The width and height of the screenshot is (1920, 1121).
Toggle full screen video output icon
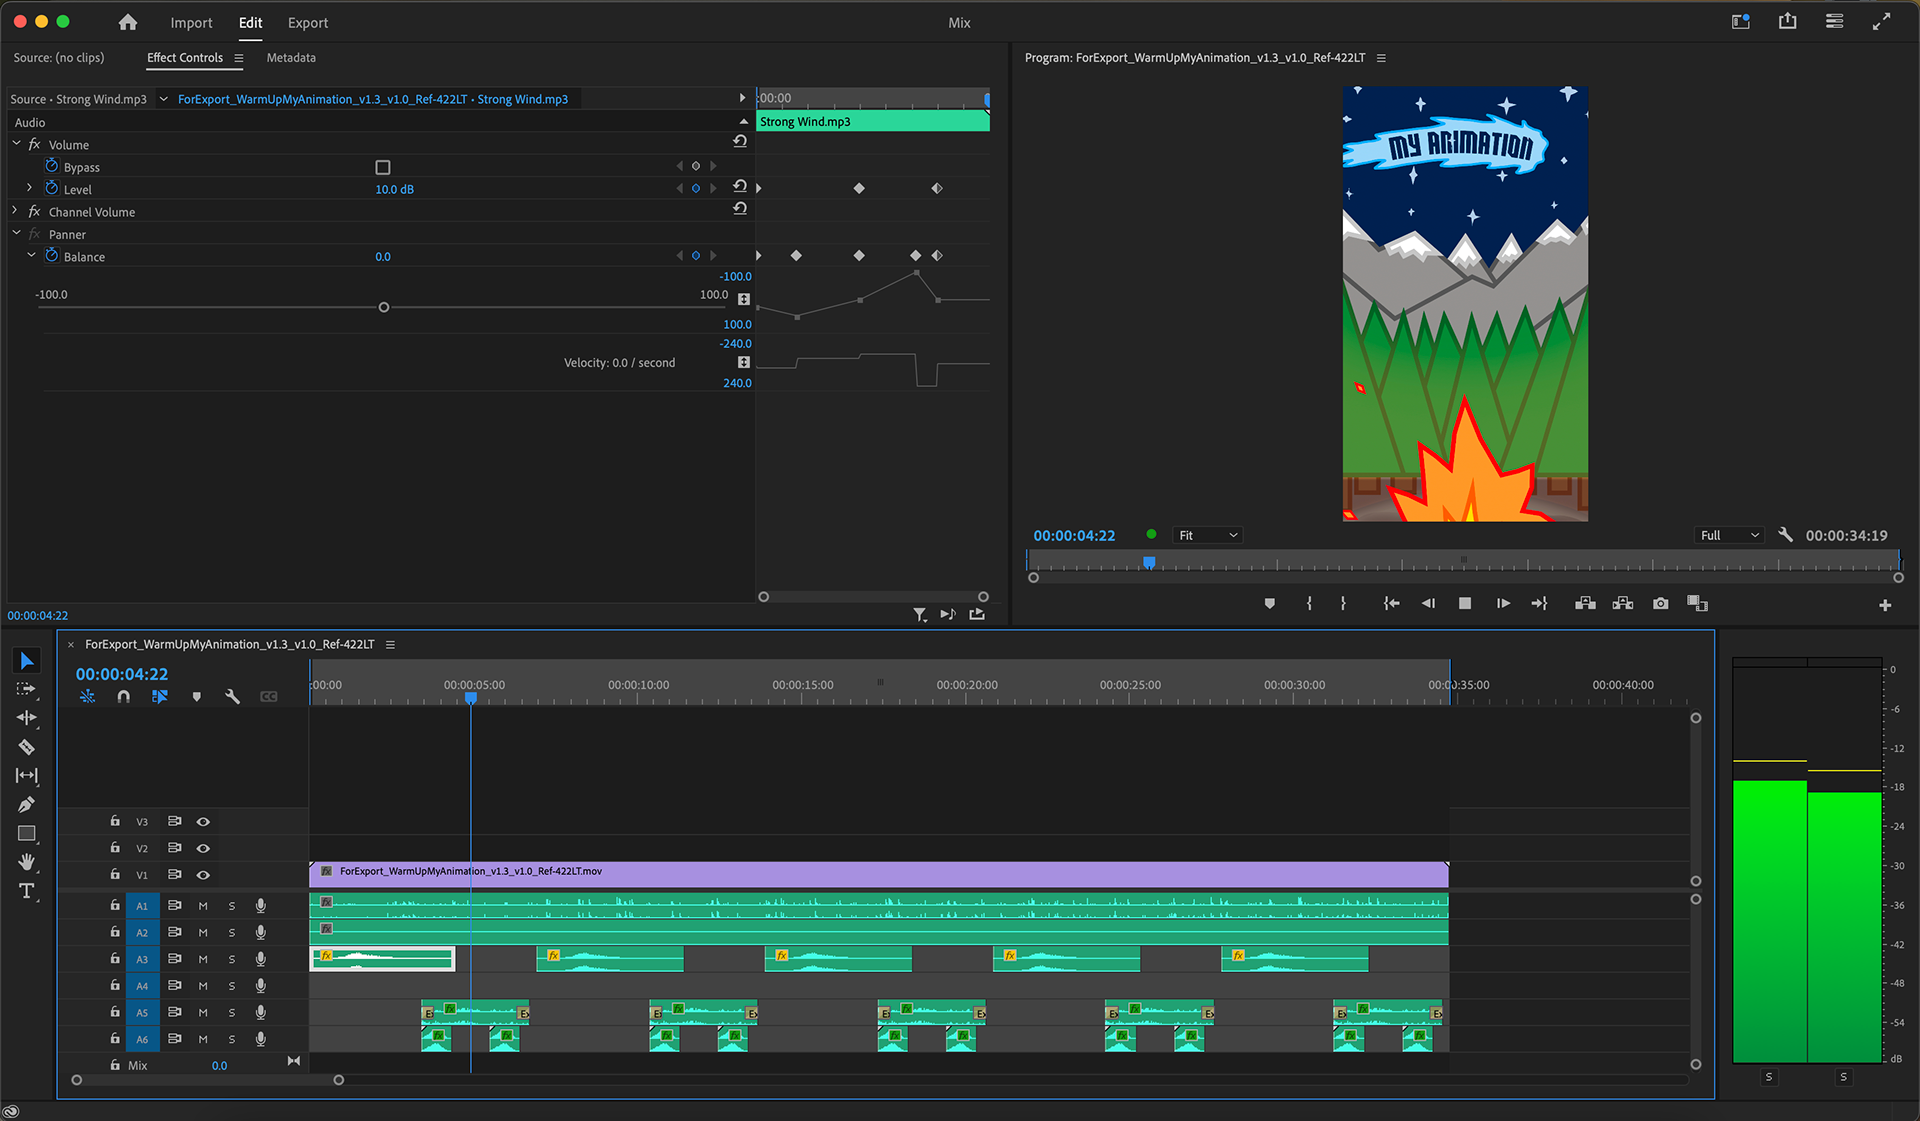(x=1882, y=21)
